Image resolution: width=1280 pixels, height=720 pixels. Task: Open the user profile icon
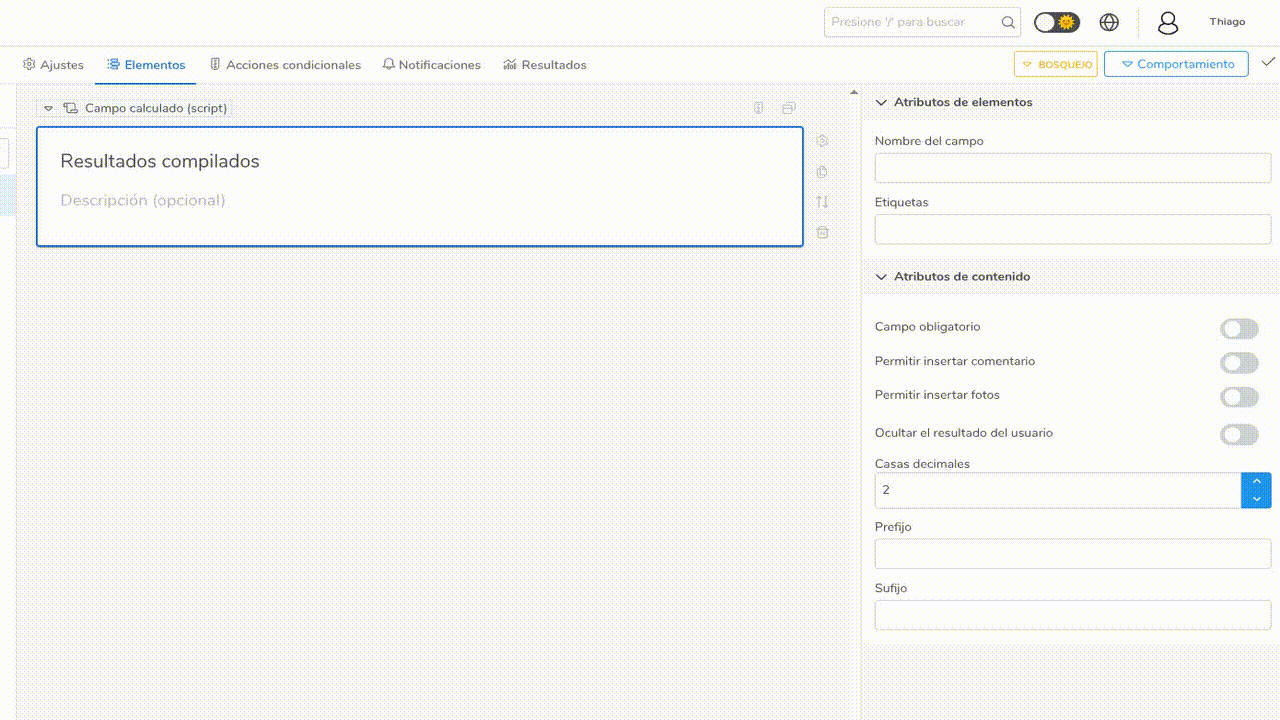1167,23
